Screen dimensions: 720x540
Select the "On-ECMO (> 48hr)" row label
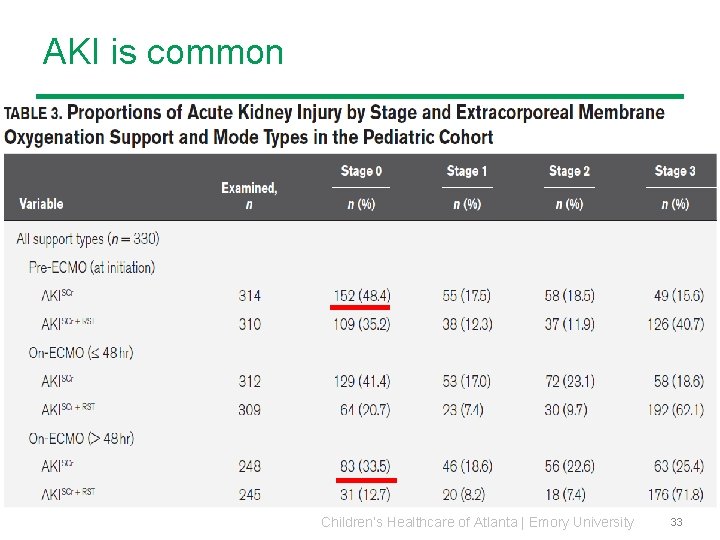(81, 438)
